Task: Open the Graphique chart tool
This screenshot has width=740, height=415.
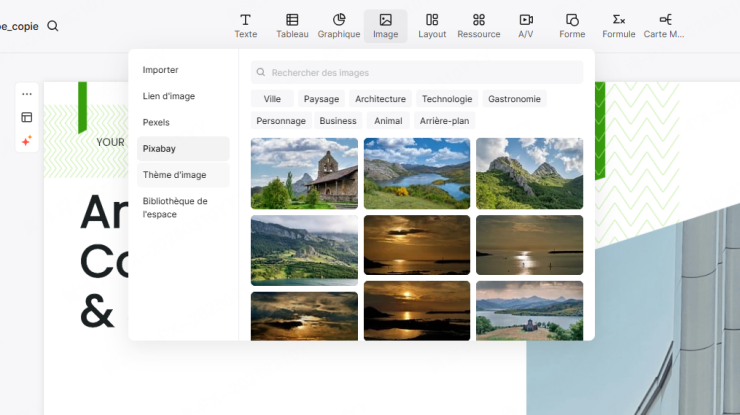Action: coord(339,25)
